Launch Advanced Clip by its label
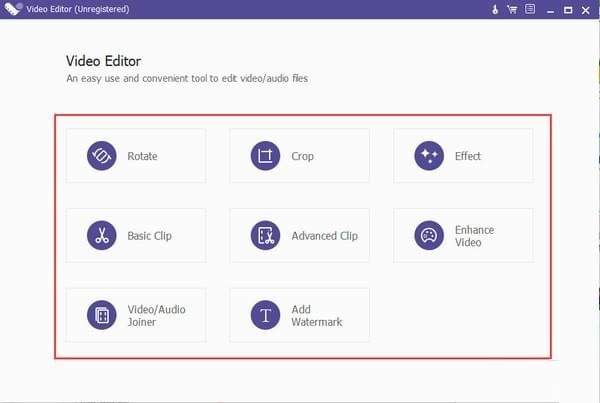Viewport: 600px width, 403px height. (324, 236)
